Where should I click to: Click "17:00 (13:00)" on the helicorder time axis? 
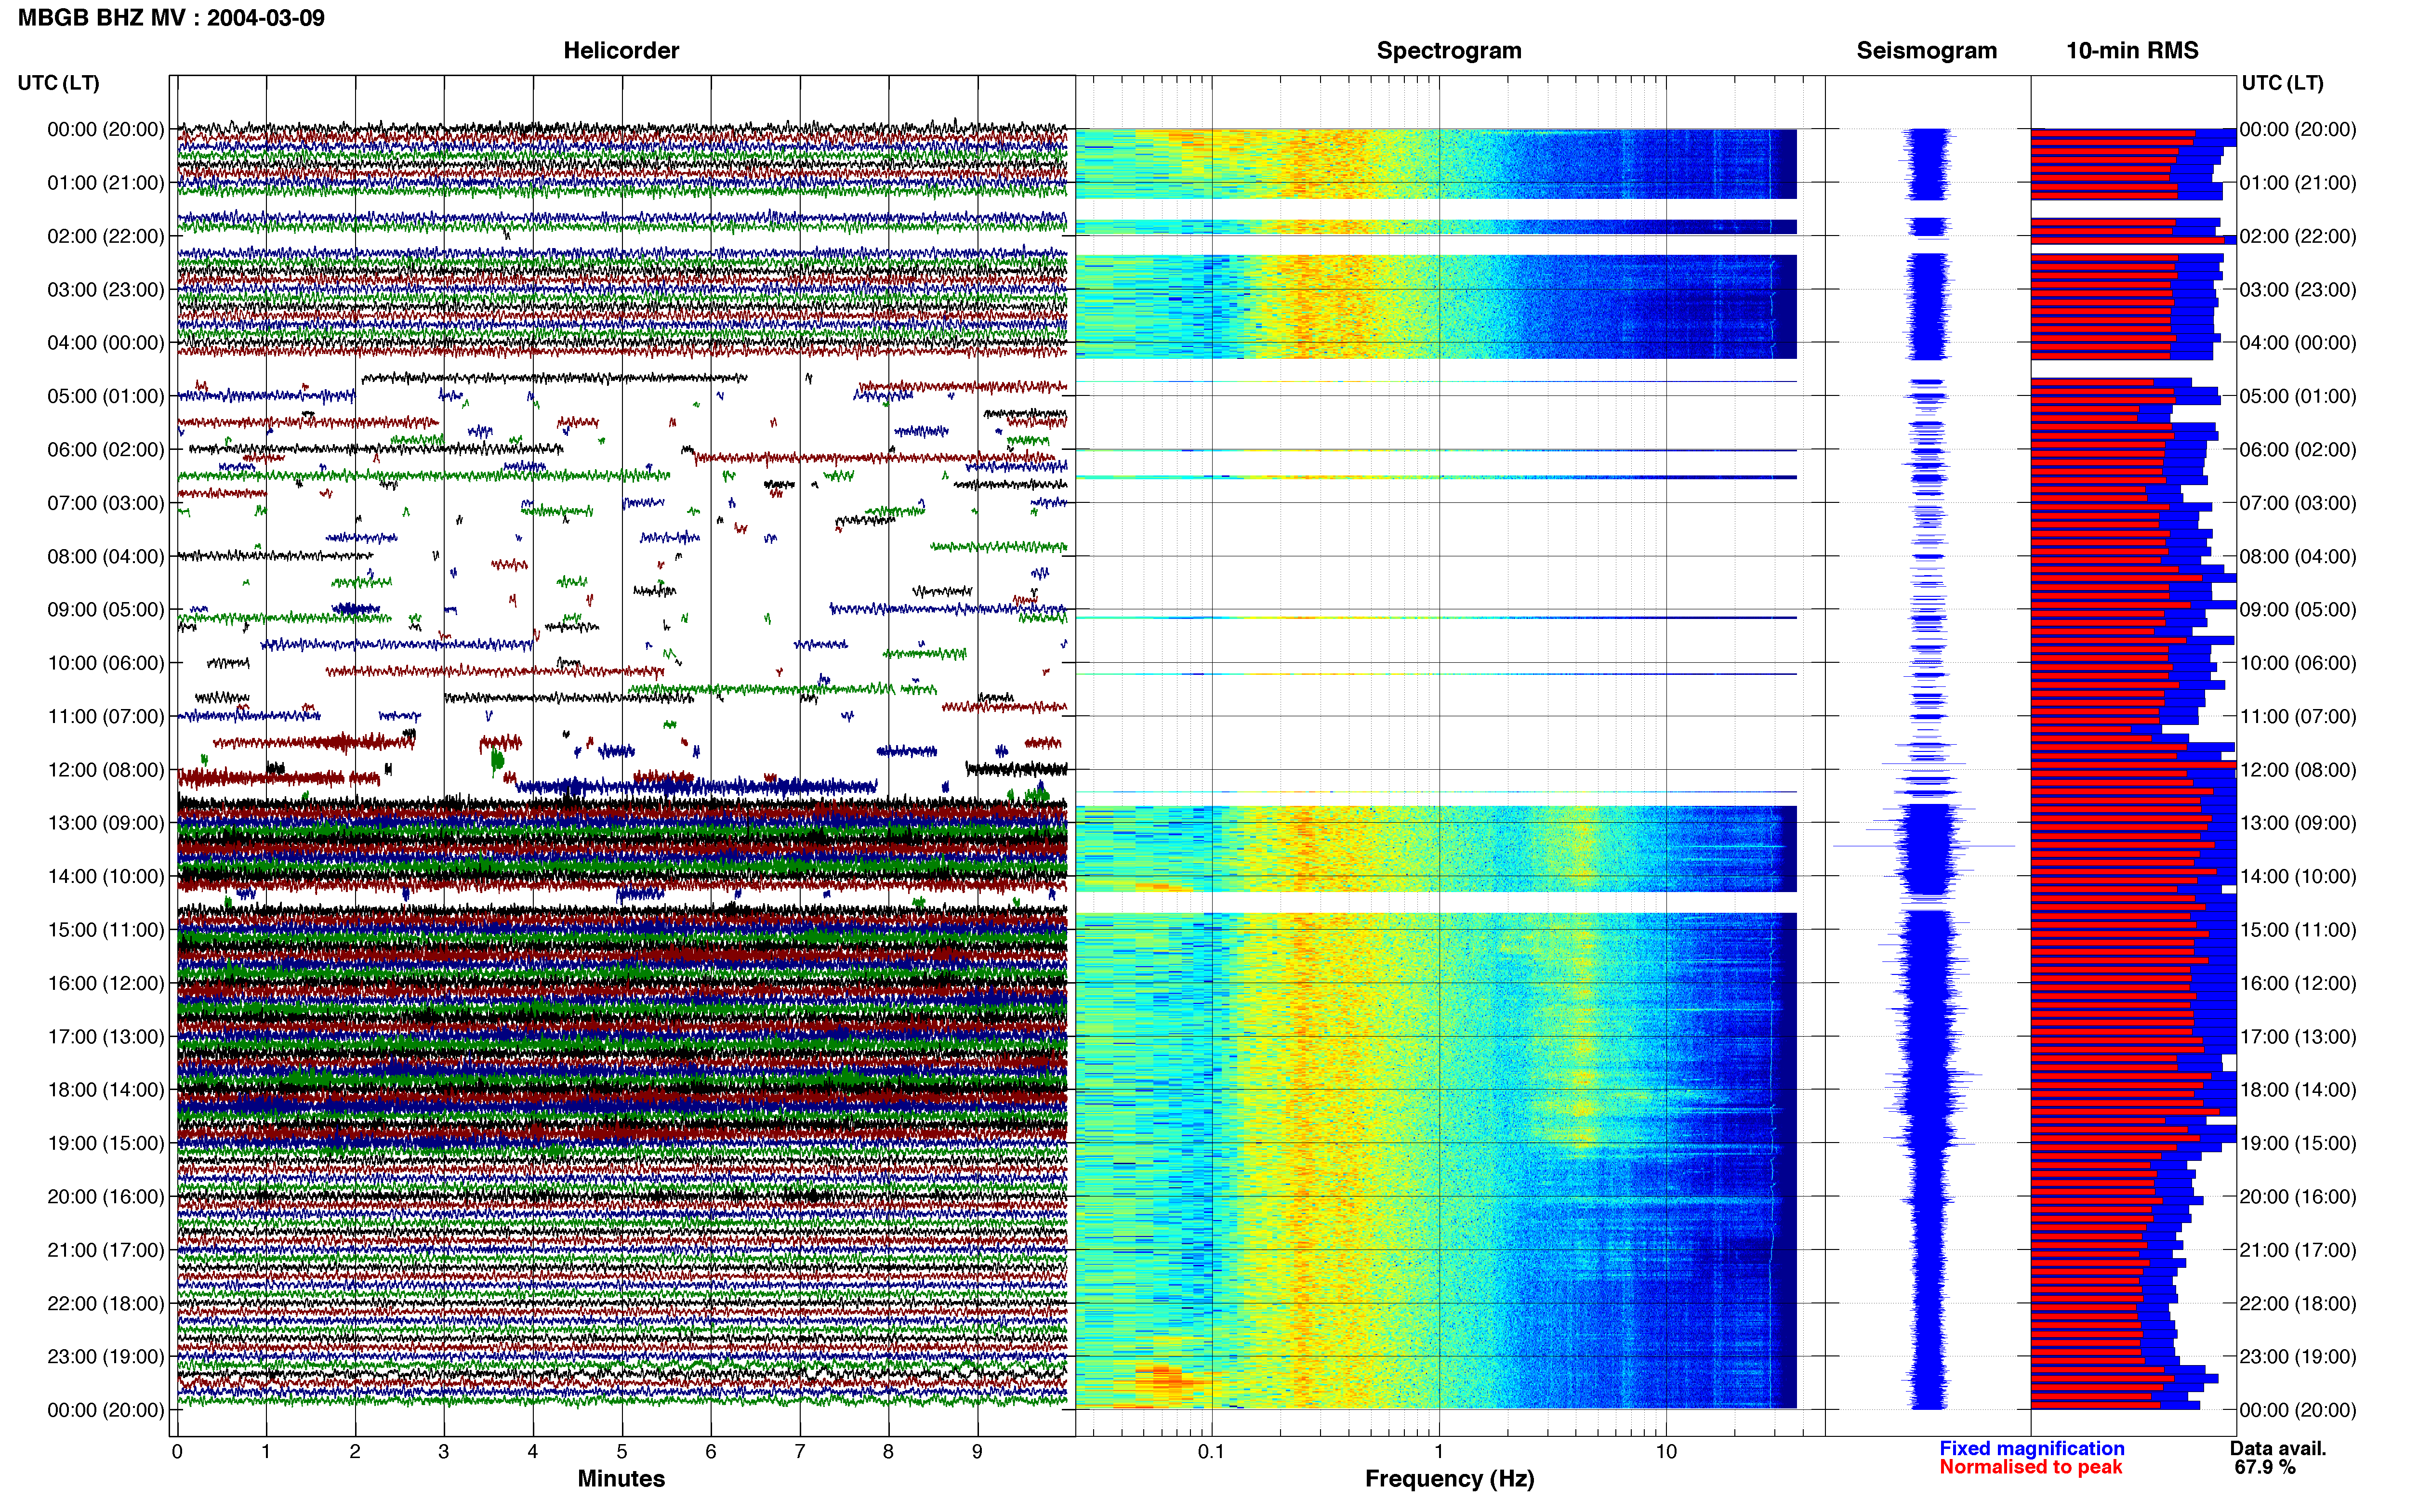pyautogui.click(x=106, y=1036)
